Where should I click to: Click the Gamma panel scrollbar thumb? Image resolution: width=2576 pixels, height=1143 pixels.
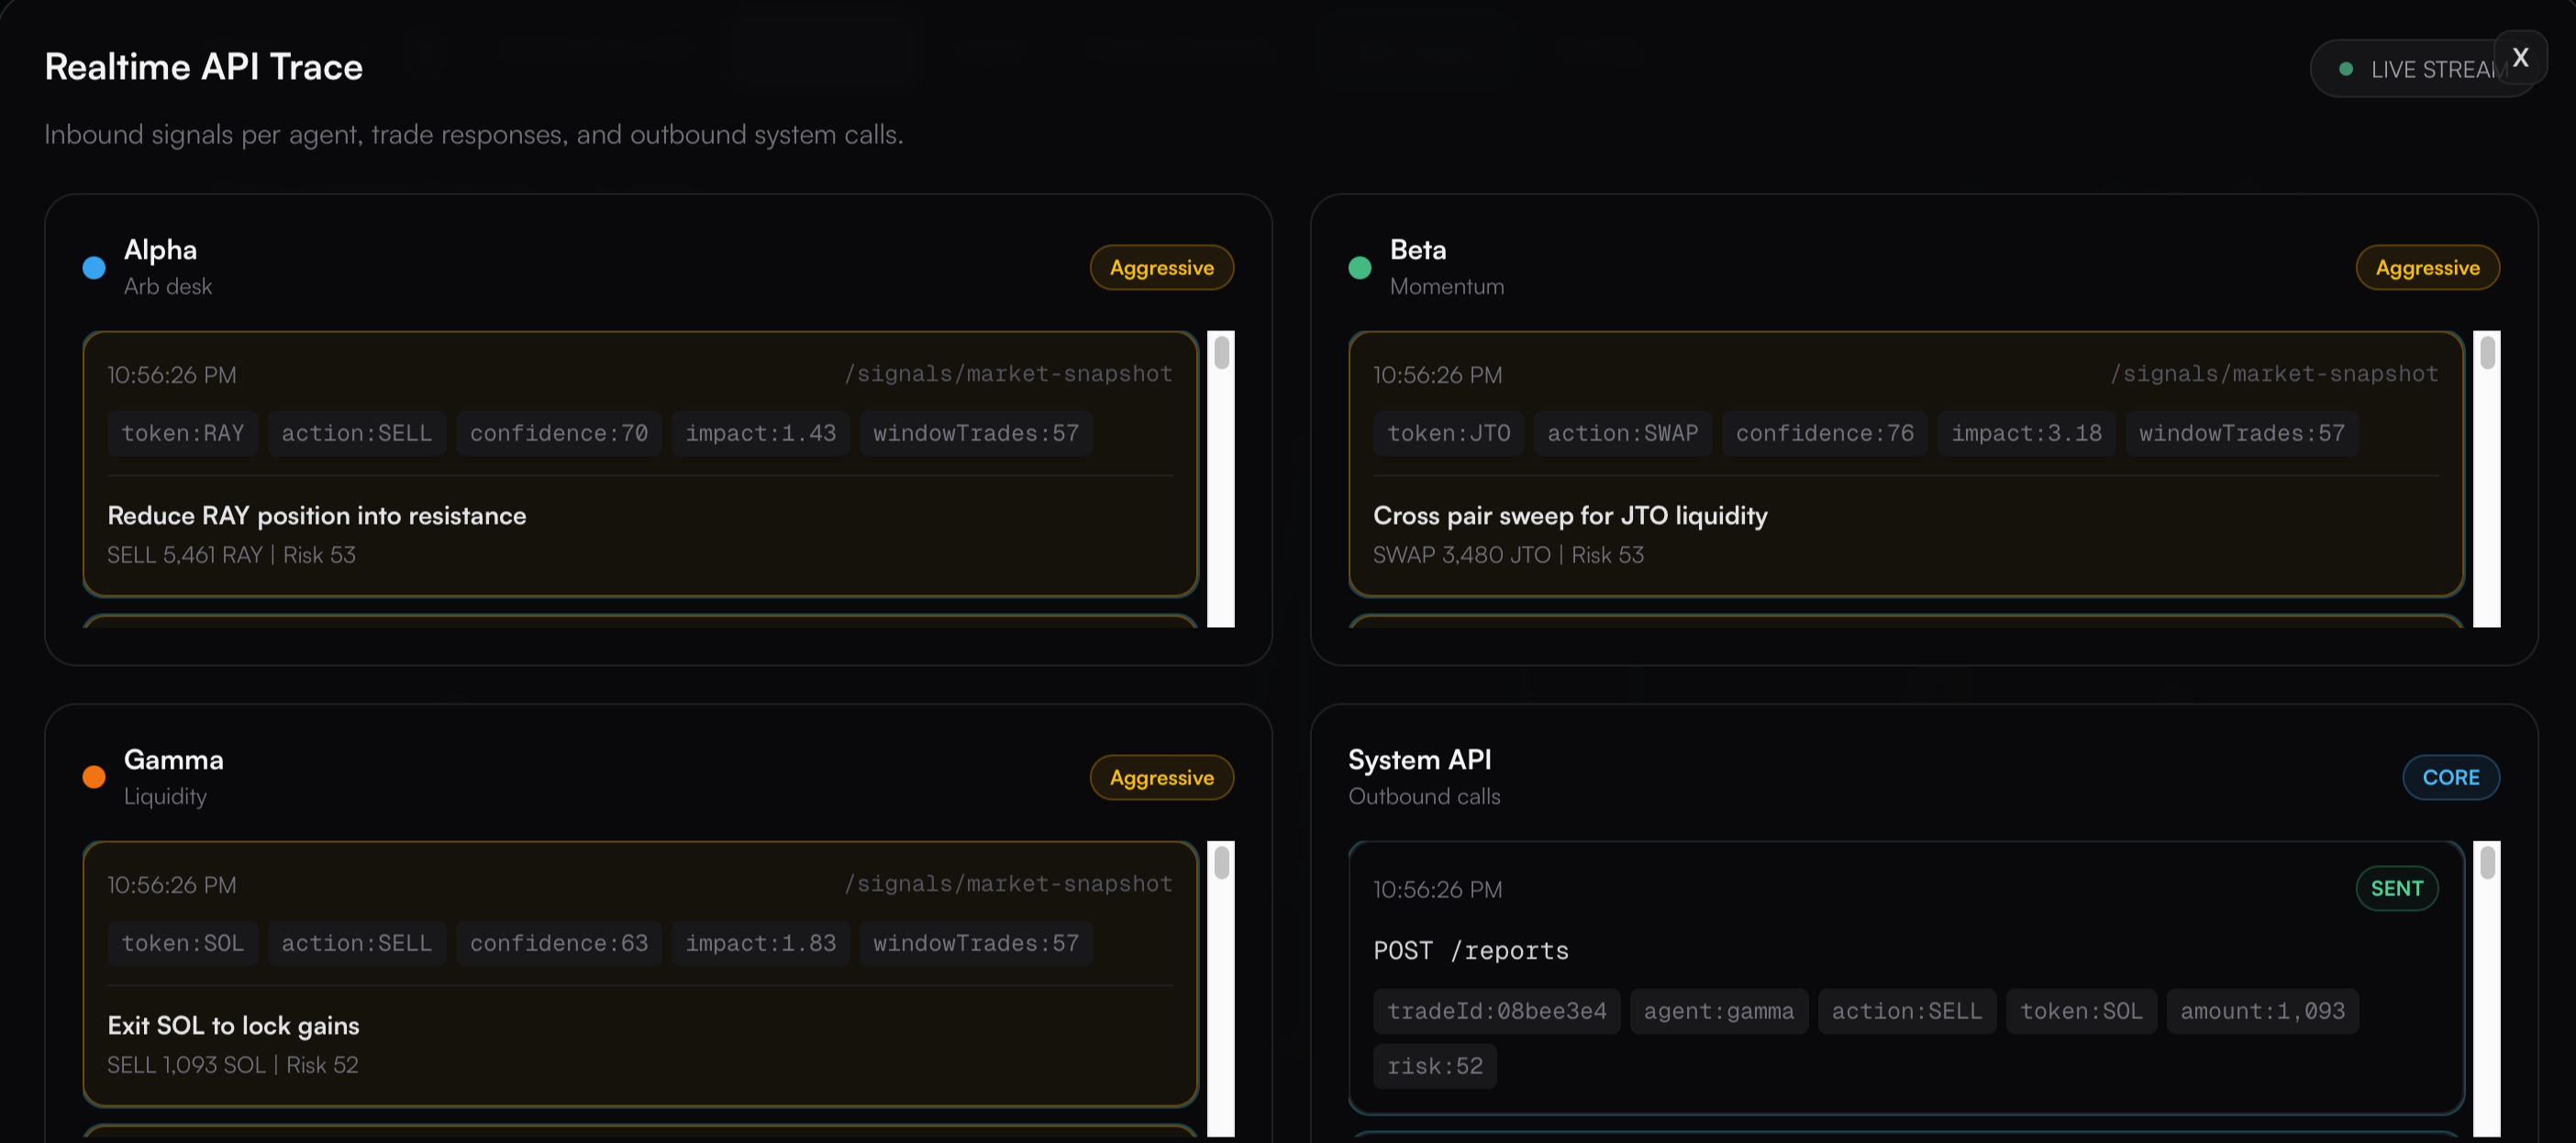click(1221, 862)
